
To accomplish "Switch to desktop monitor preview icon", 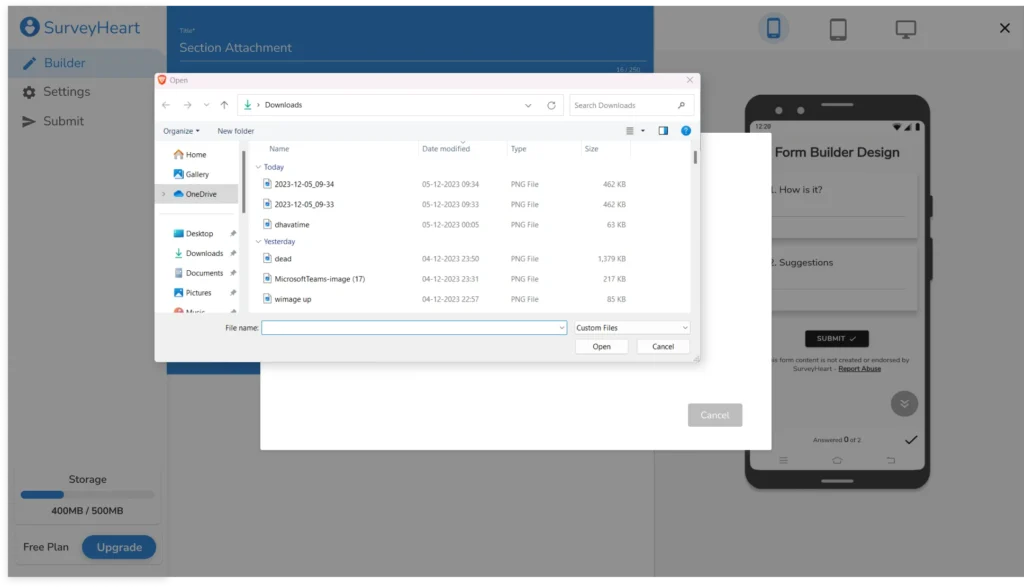I will tap(905, 29).
